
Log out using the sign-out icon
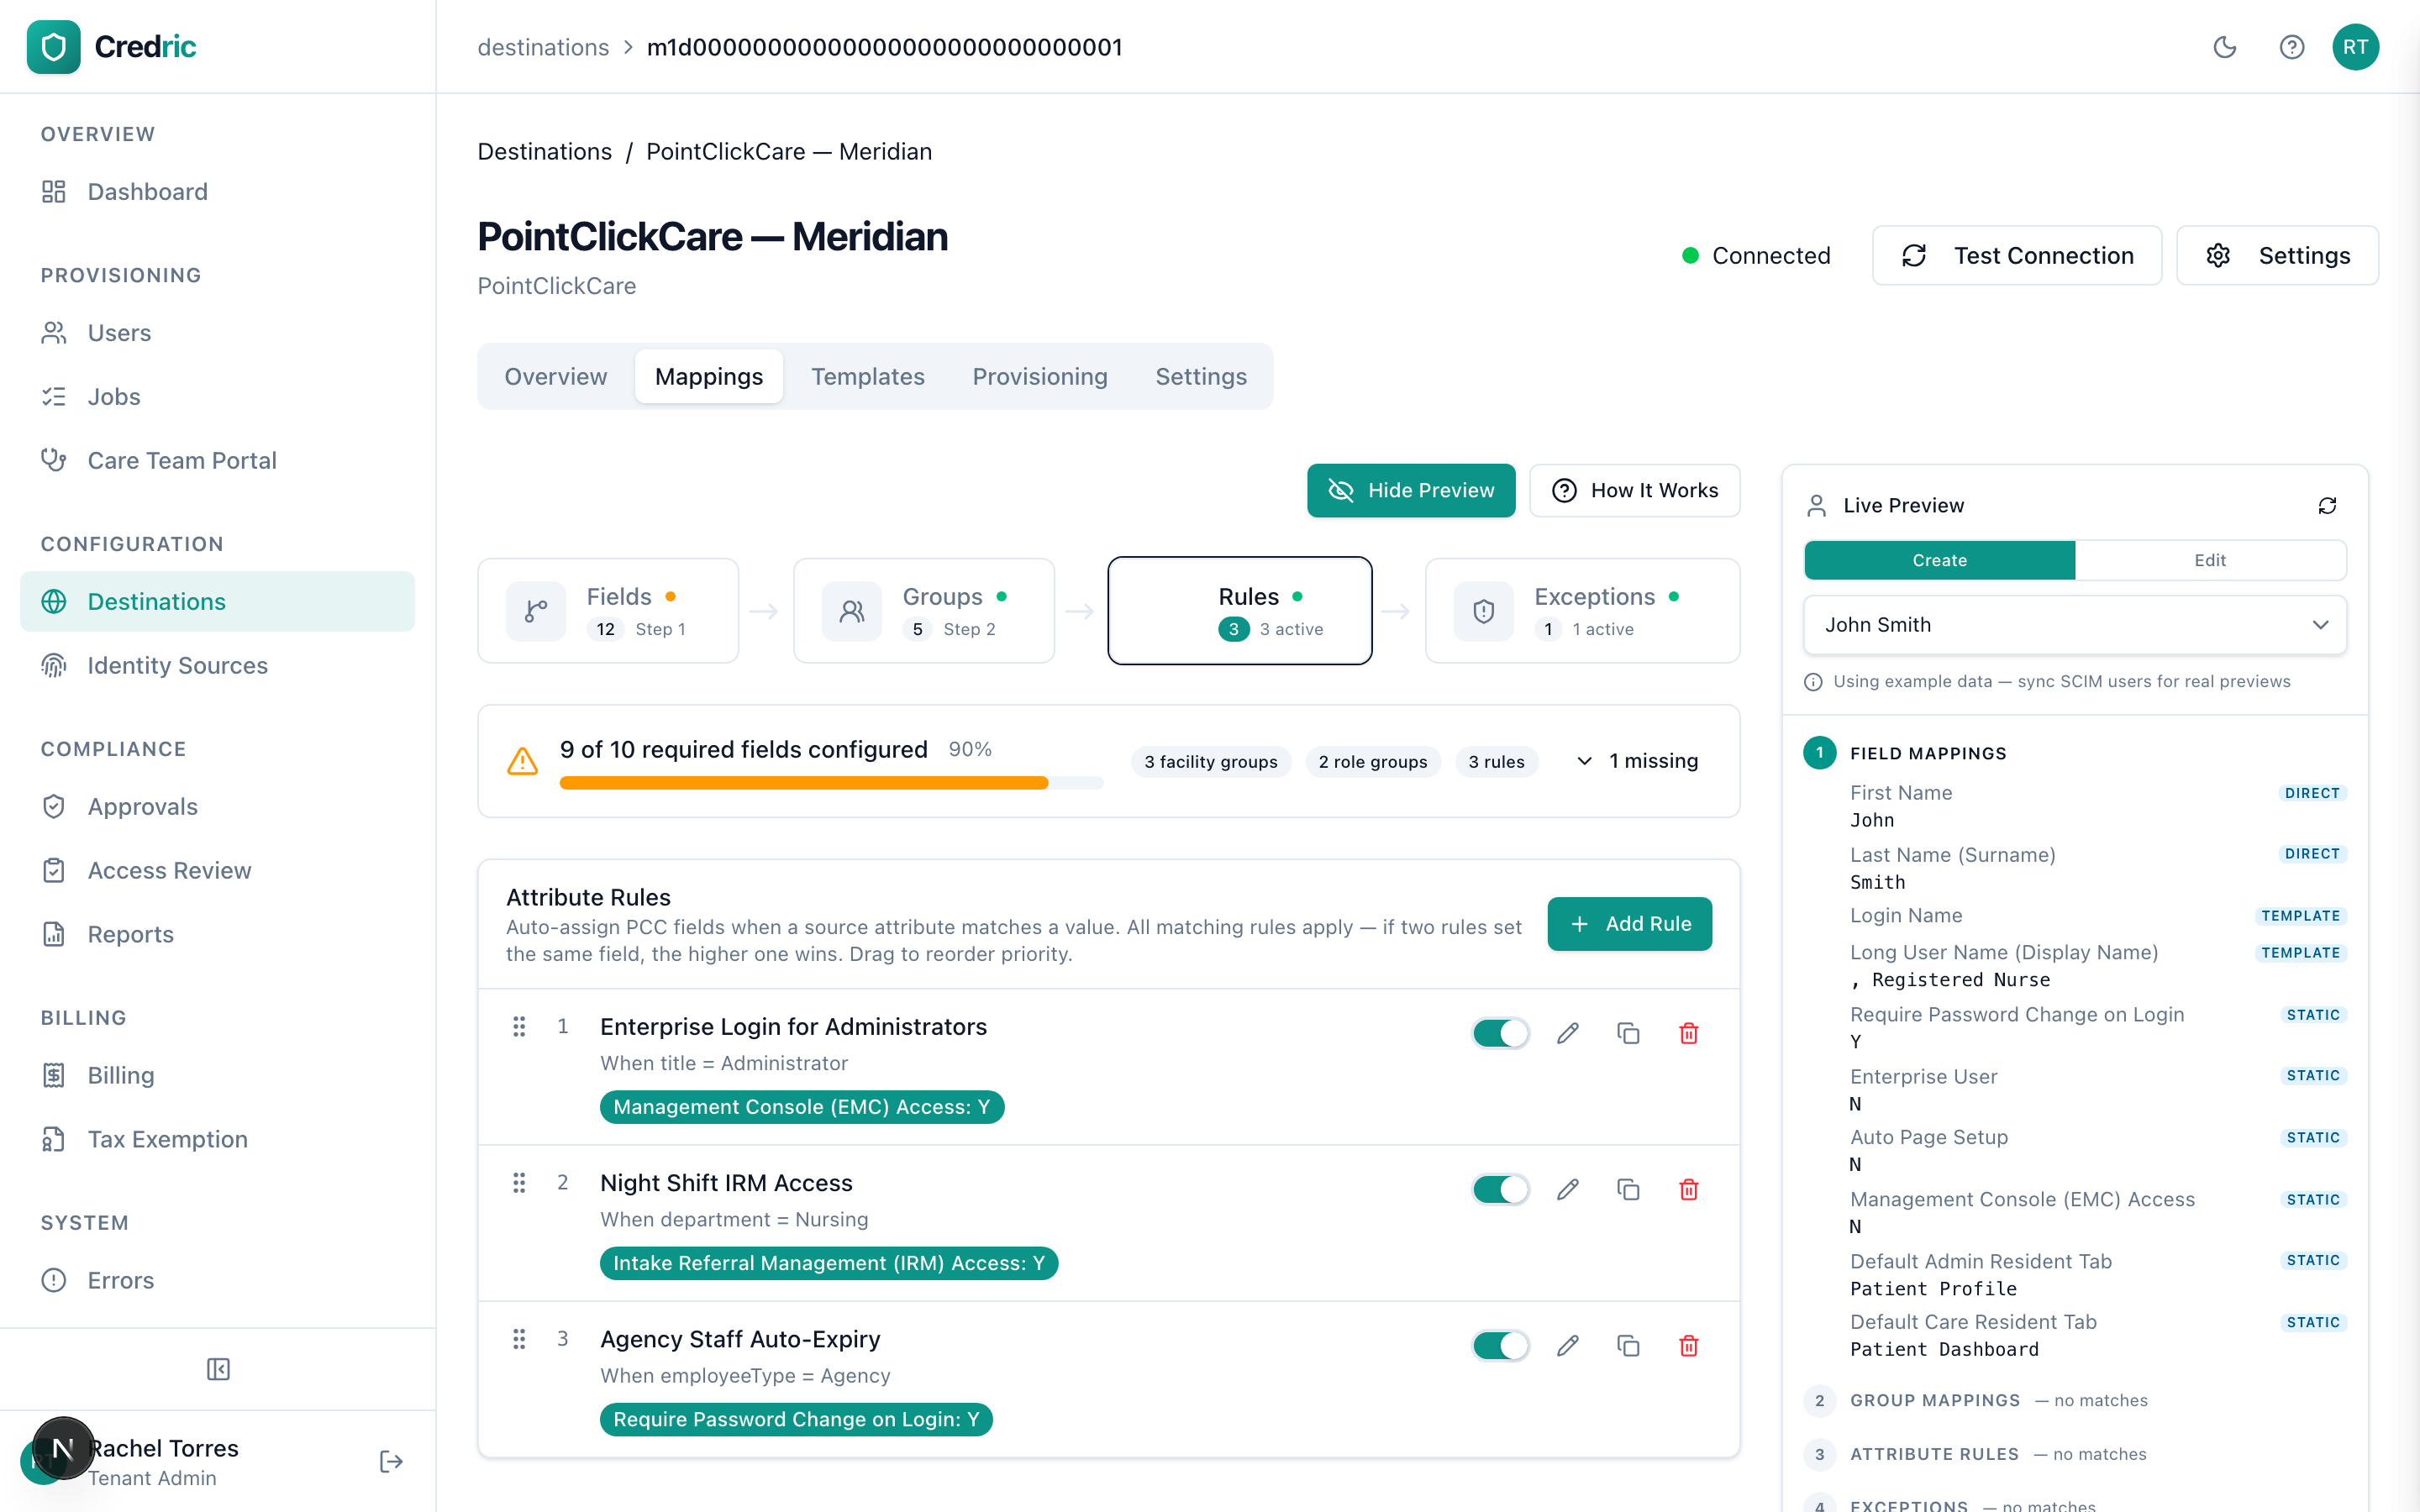(391, 1461)
